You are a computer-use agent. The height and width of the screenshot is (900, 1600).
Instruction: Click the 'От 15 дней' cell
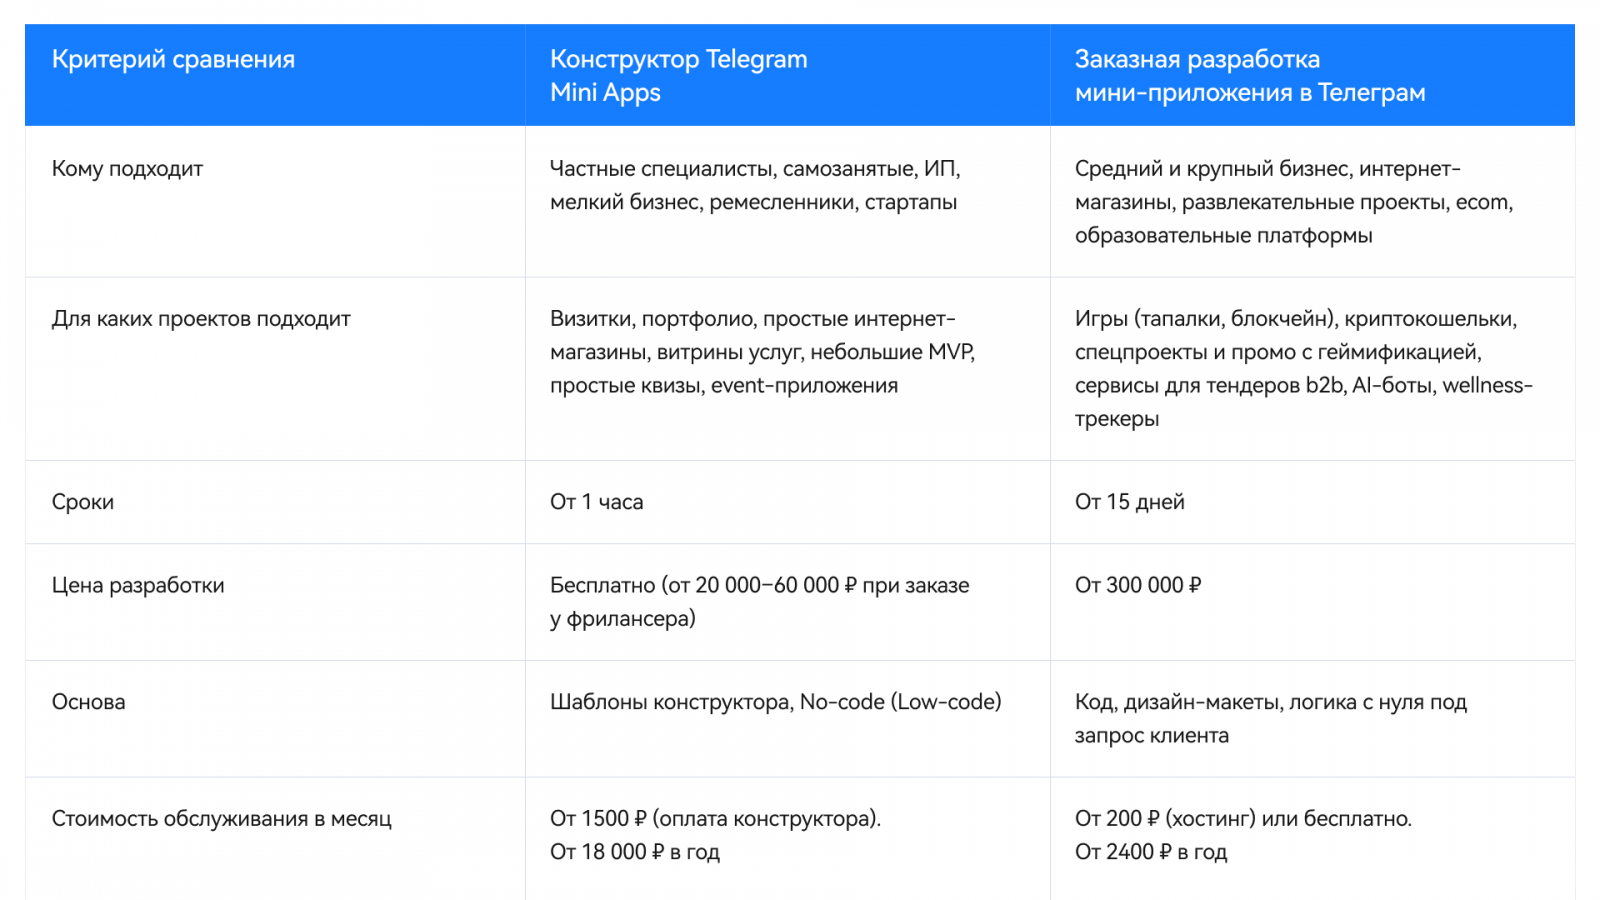(x=1129, y=502)
